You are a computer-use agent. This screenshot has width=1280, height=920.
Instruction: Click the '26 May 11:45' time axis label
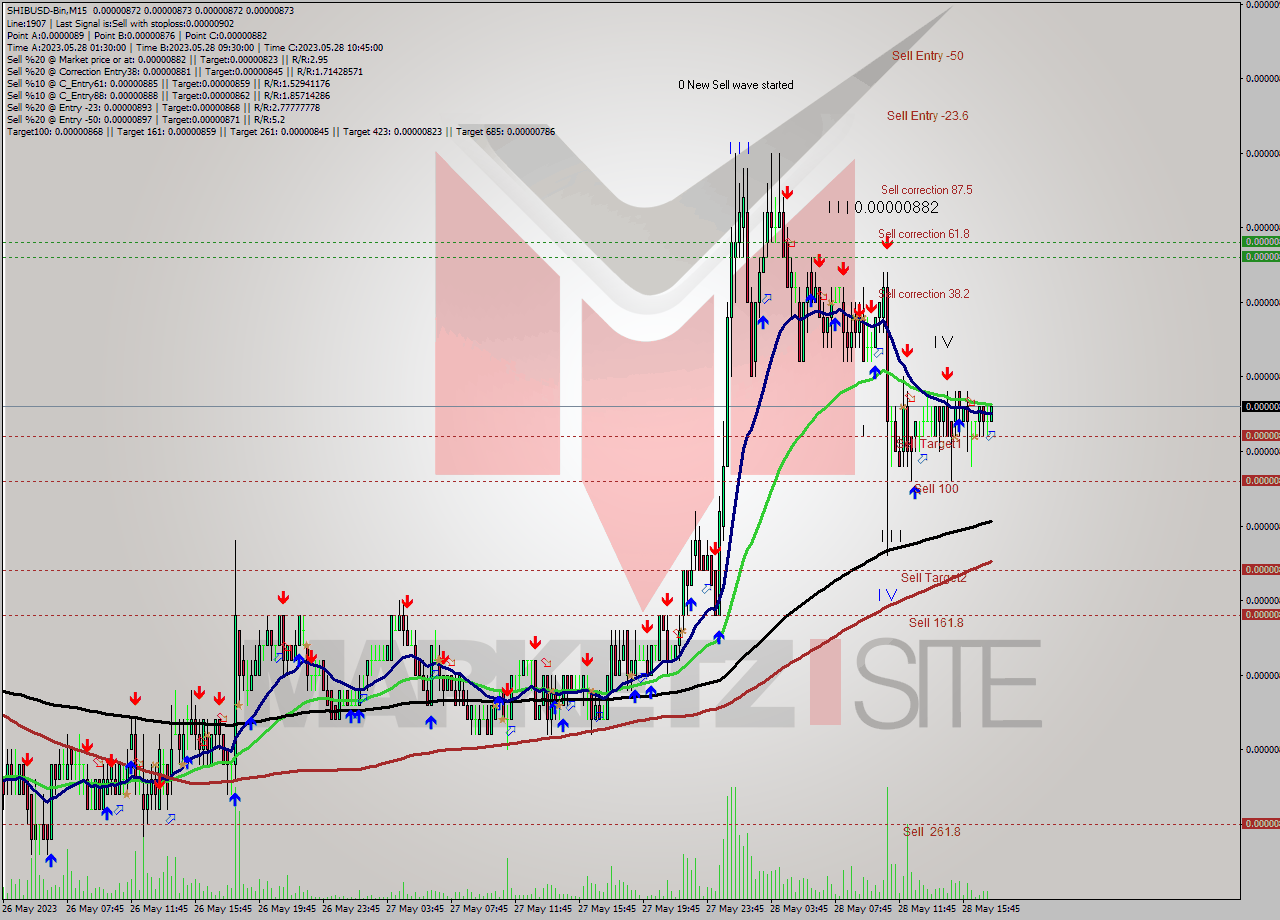pos(159,909)
